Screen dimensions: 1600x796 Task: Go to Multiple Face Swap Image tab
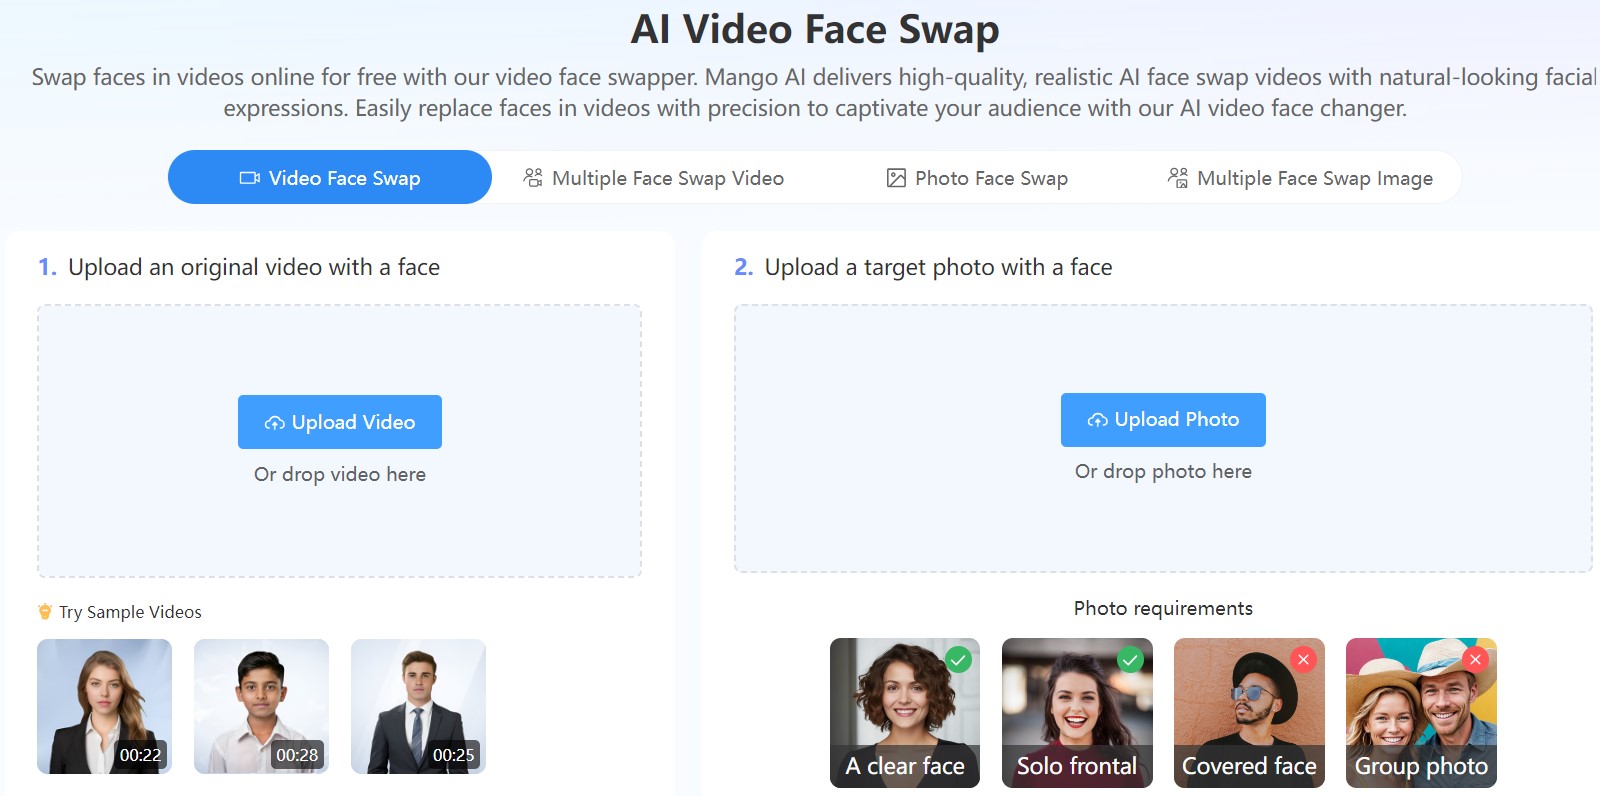(1300, 178)
